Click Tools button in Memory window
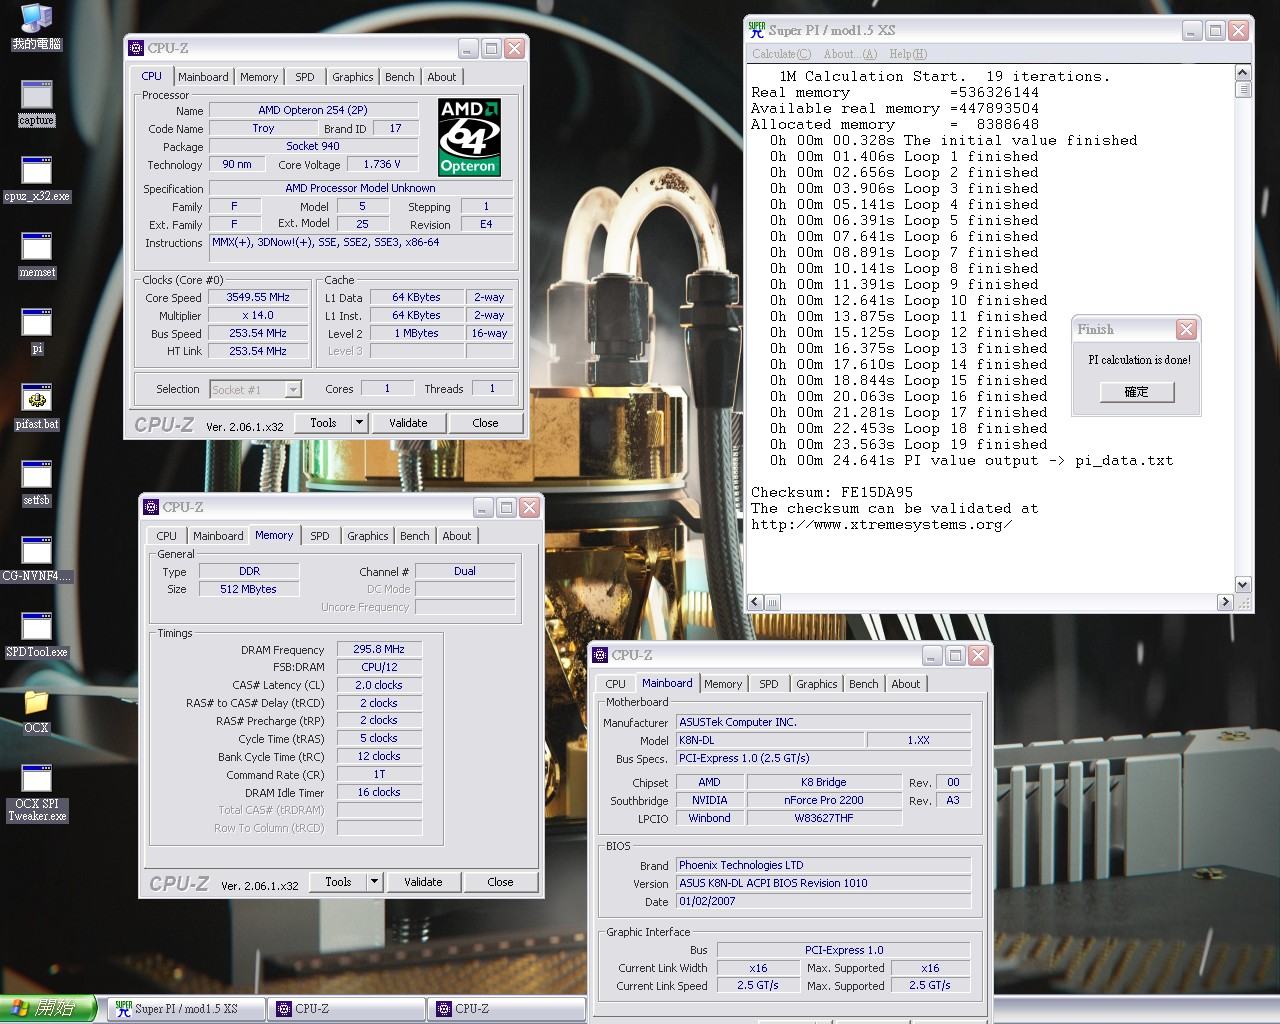Image resolution: width=1280 pixels, height=1024 pixels. click(x=338, y=882)
